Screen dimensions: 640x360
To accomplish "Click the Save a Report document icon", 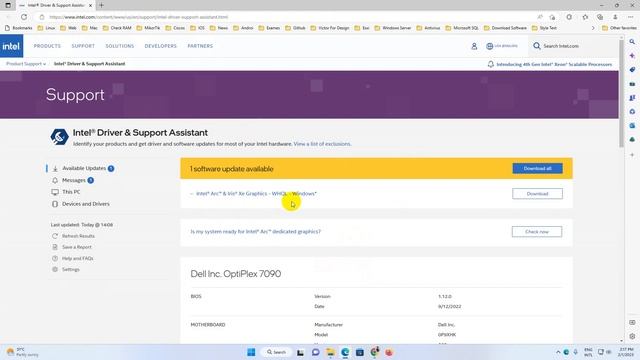I will tap(55, 247).
